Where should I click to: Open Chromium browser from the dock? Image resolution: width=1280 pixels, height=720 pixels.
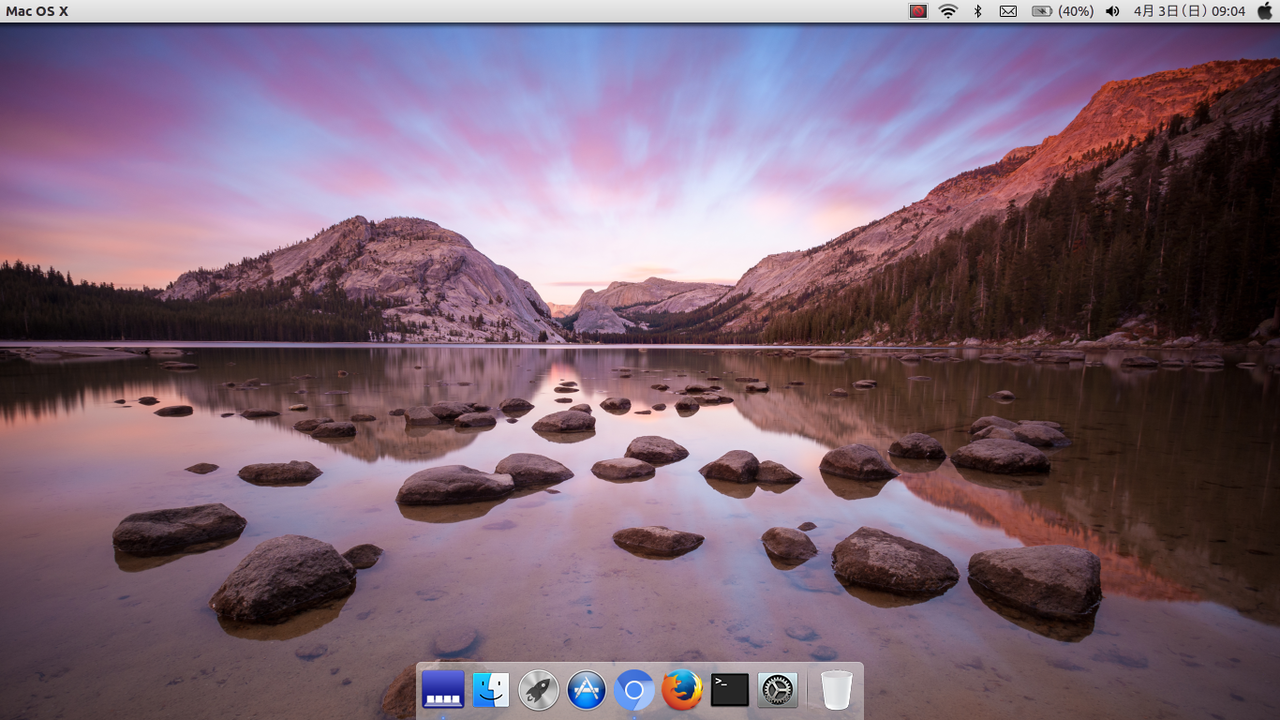click(634, 689)
